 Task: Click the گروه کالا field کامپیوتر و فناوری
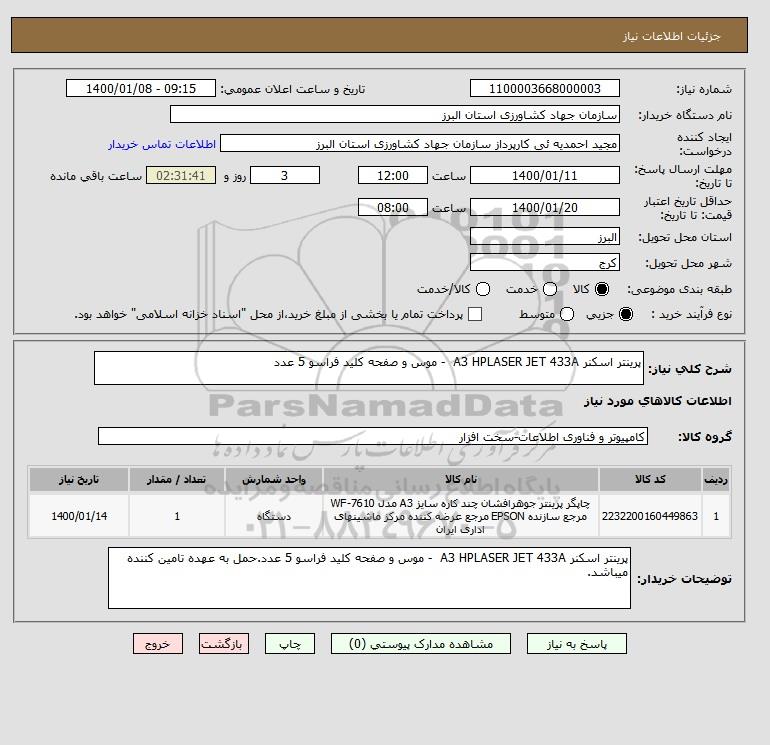point(373,436)
